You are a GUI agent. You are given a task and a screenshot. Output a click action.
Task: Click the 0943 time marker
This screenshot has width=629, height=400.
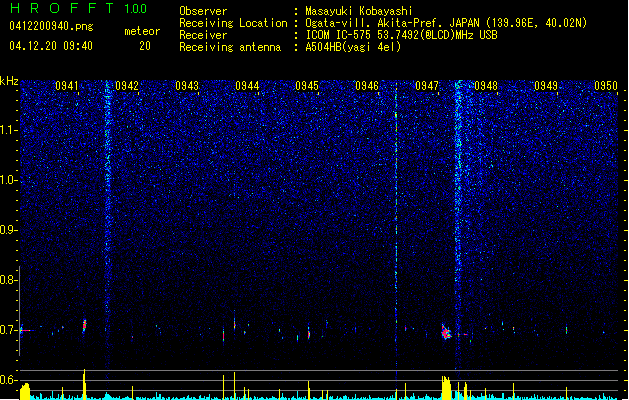[187, 86]
